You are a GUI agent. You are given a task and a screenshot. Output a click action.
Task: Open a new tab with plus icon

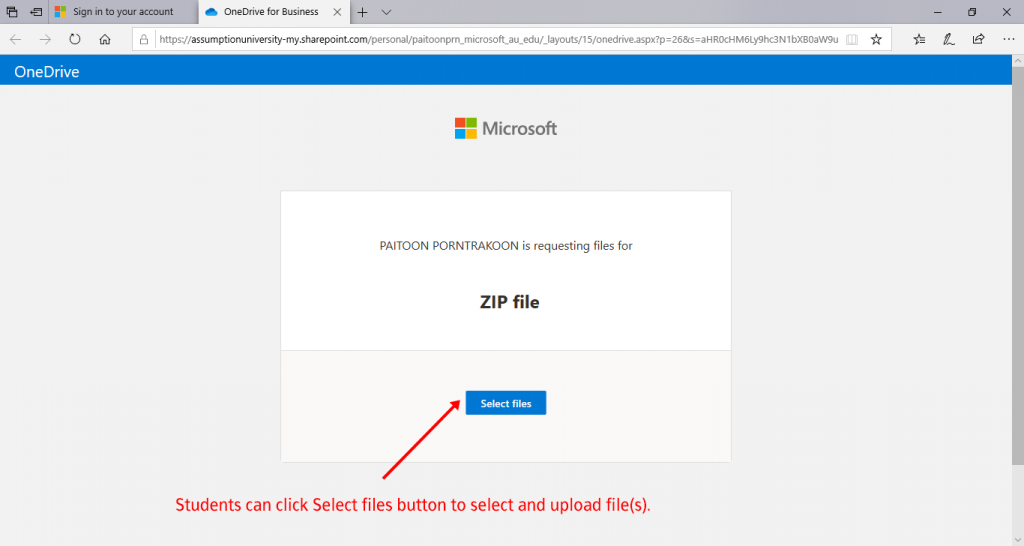click(362, 12)
